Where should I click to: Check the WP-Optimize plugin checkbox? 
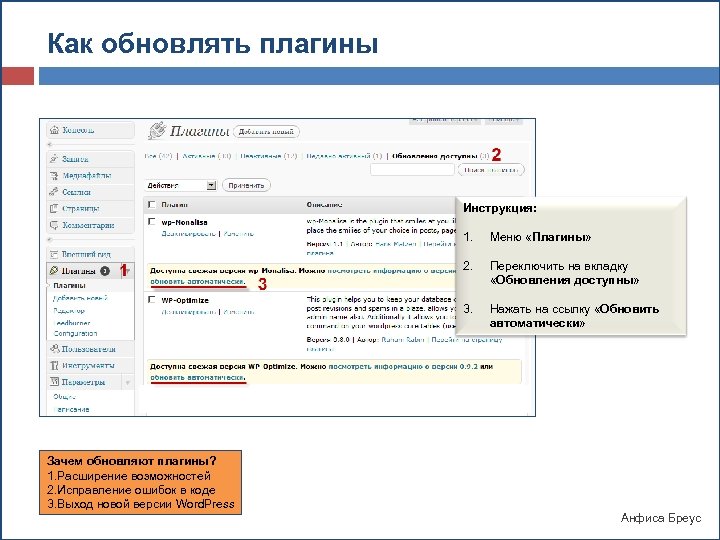click(x=152, y=300)
